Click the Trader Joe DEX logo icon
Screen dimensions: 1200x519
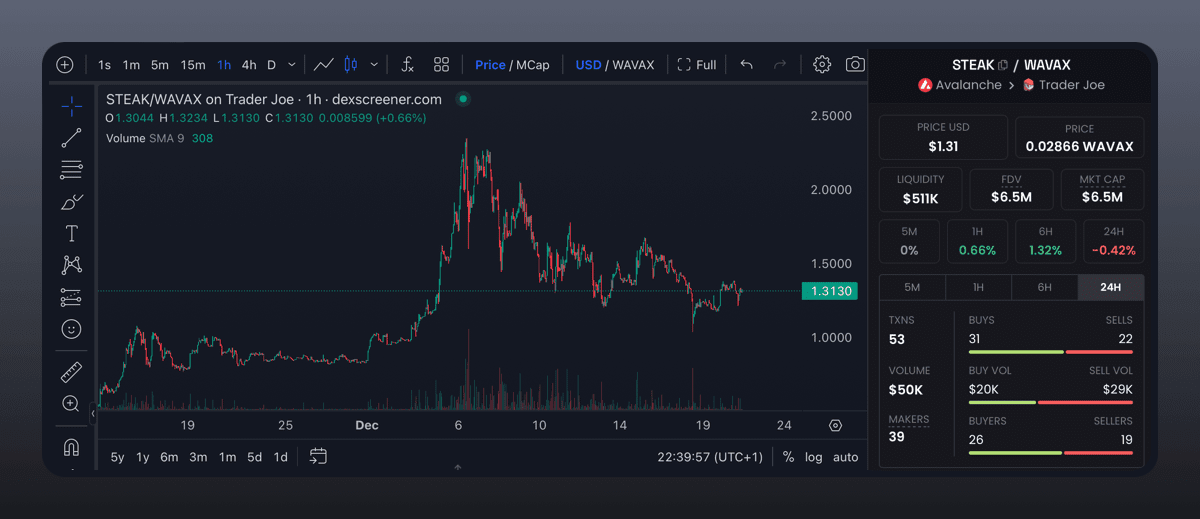pyautogui.click(x=1028, y=85)
